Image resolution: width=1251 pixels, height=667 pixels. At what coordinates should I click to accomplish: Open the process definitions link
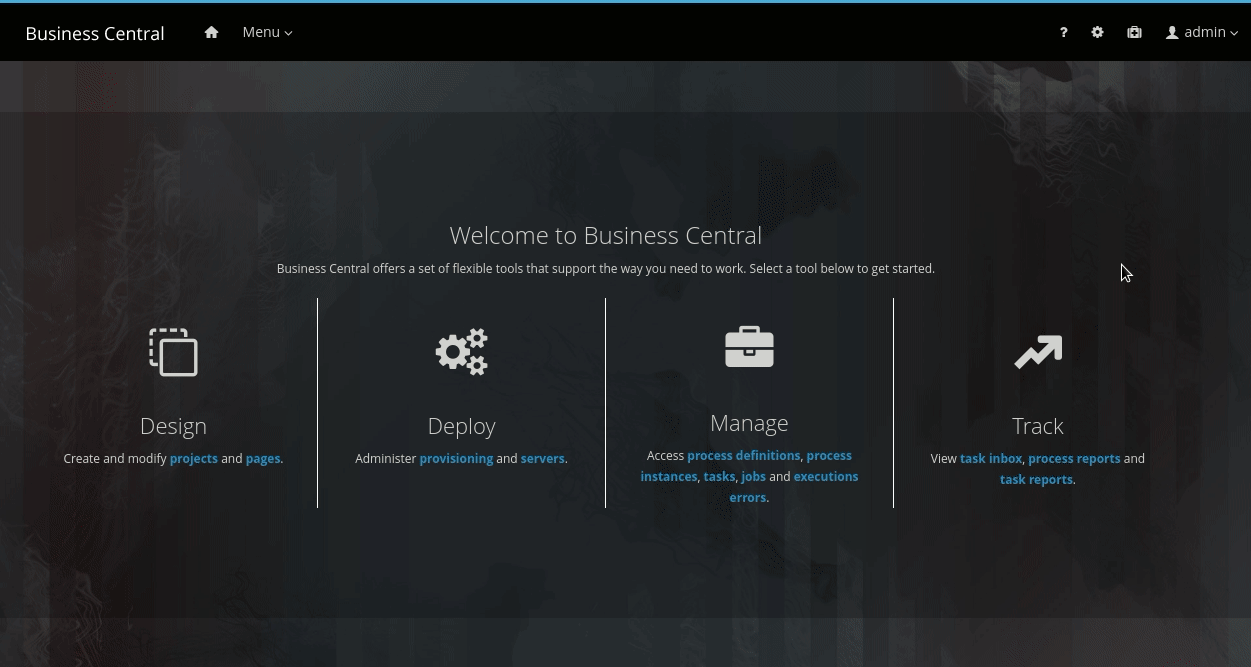coord(744,455)
